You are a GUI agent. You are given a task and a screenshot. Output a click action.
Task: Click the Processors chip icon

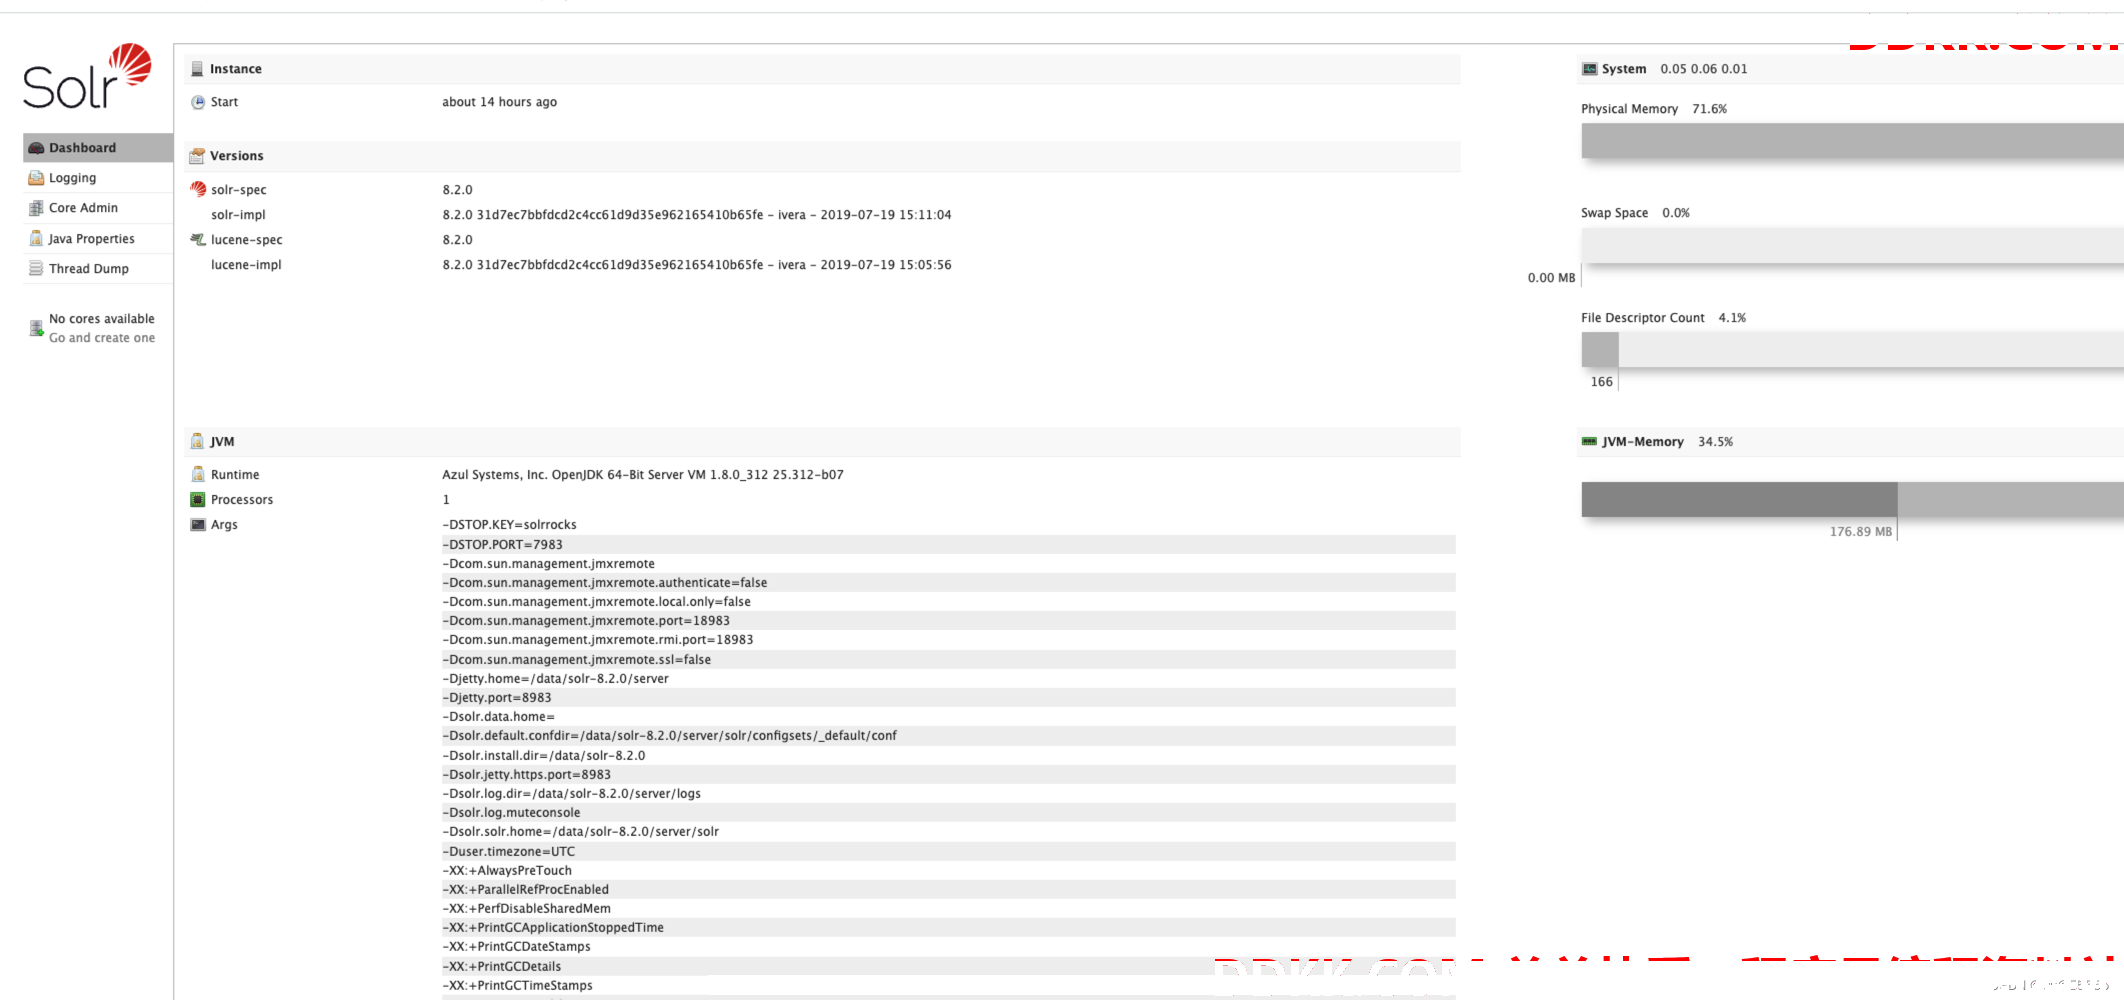click(198, 500)
